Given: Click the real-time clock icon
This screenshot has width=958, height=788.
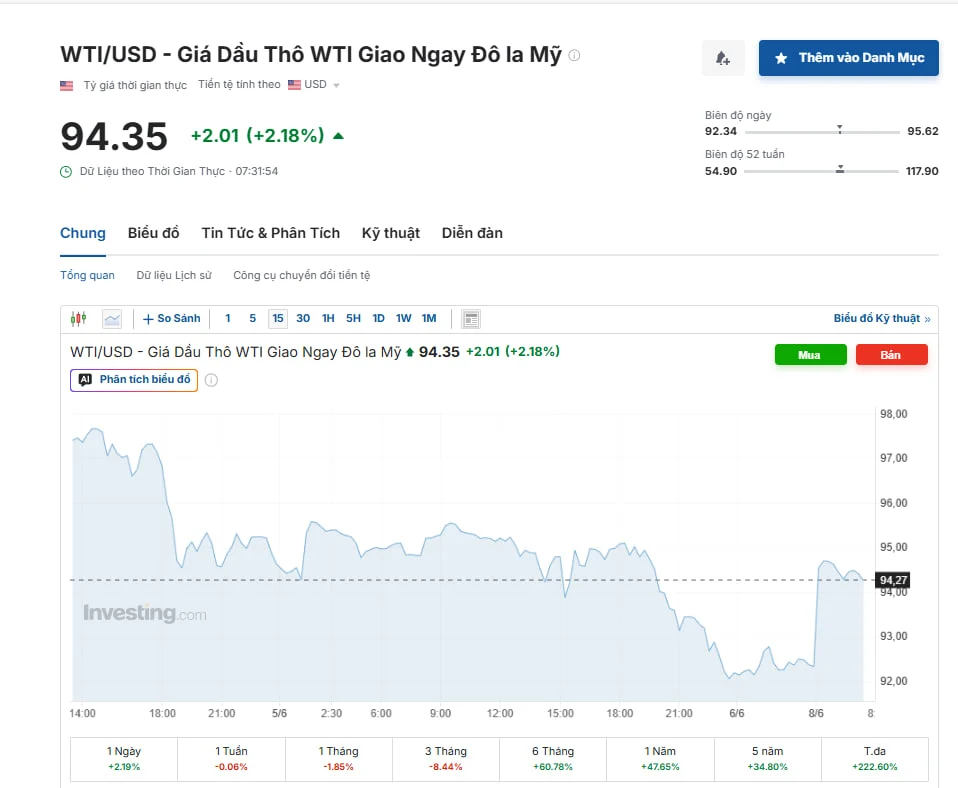Looking at the screenshot, I should (x=66, y=172).
